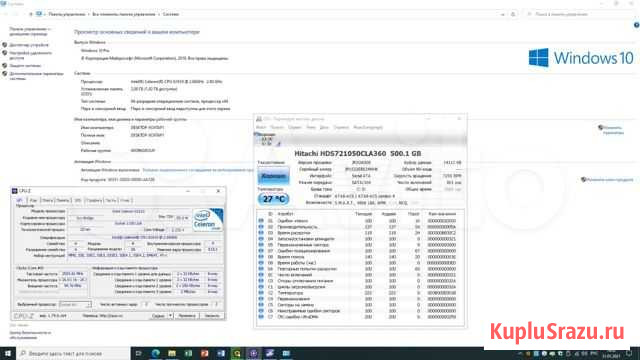This screenshot has width=640, height=360.
Task: Open the Настройка удаленного доступа link
Action: tap(31, 56)
